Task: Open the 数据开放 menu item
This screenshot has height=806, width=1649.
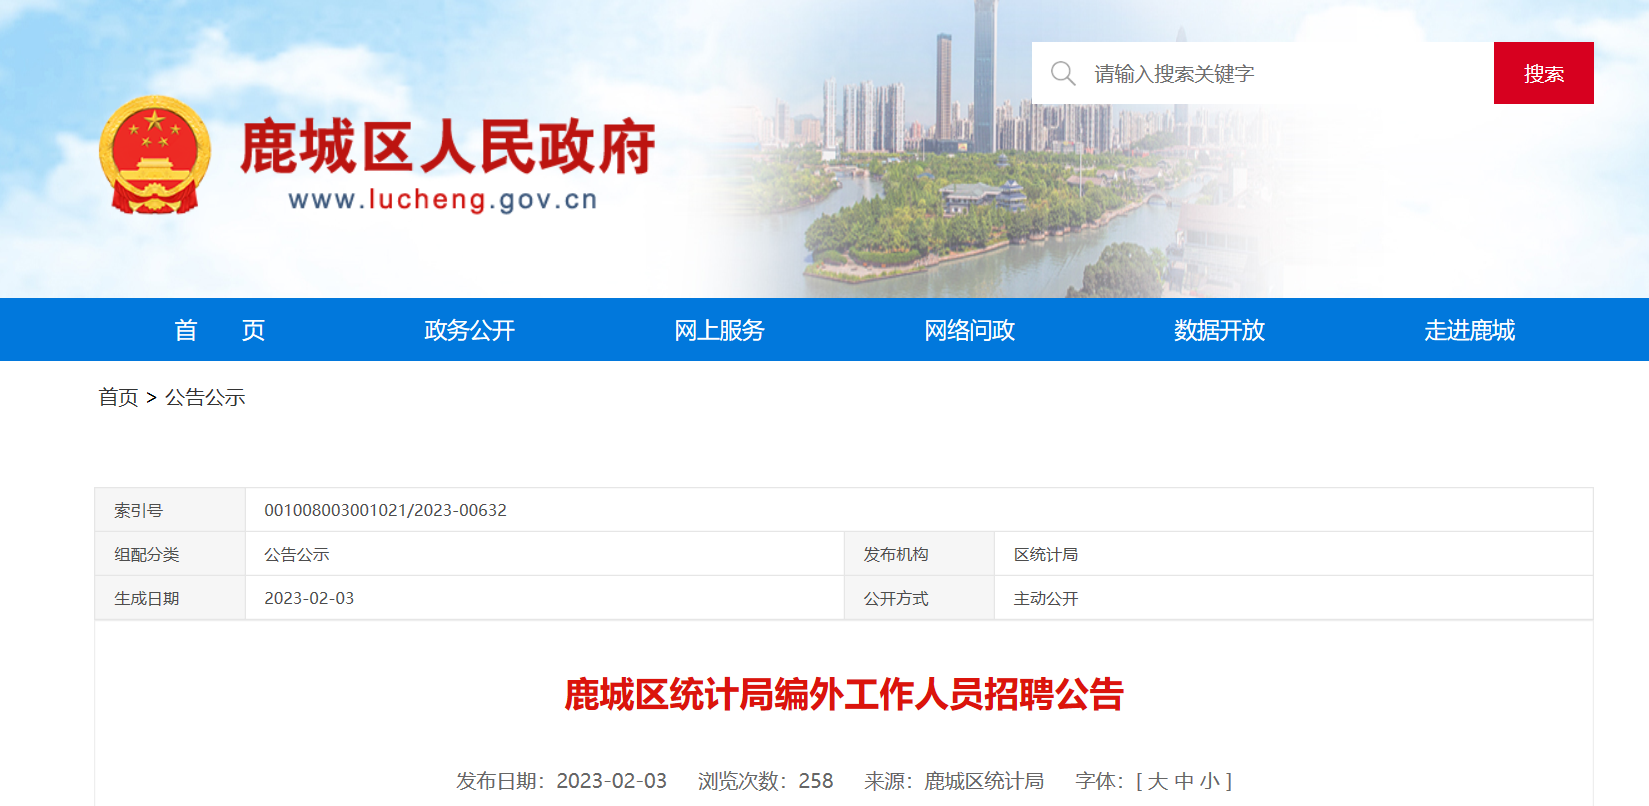Action: coord(1219,330)
